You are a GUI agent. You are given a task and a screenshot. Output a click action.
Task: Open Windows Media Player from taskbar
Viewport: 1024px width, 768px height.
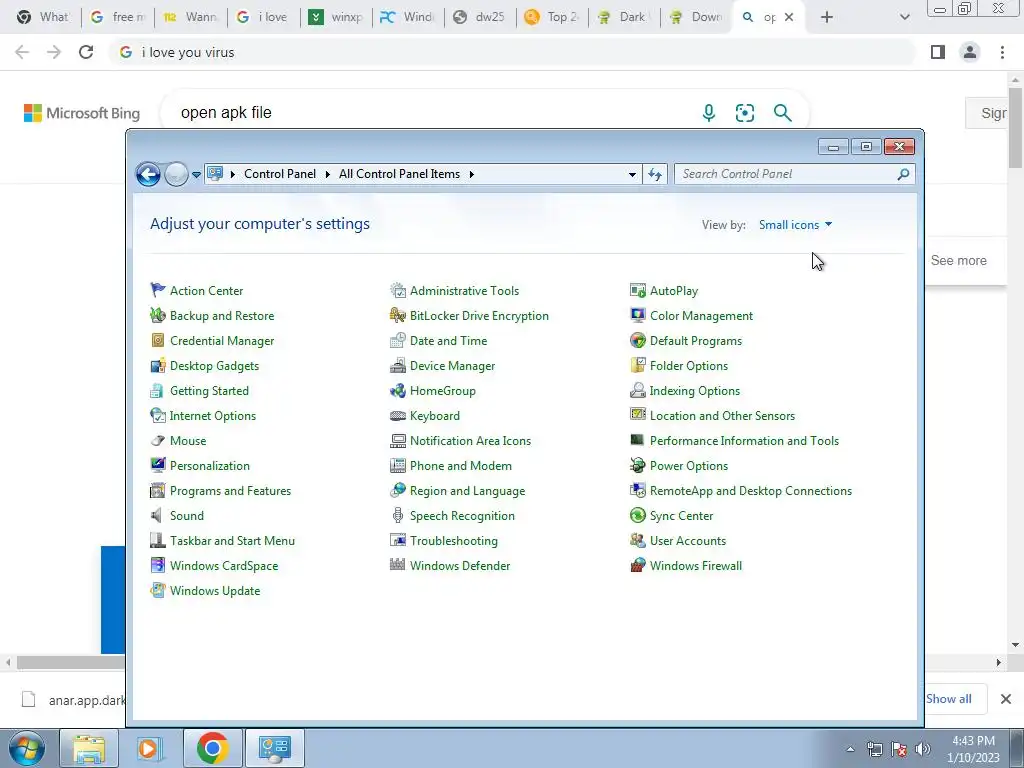148,749
